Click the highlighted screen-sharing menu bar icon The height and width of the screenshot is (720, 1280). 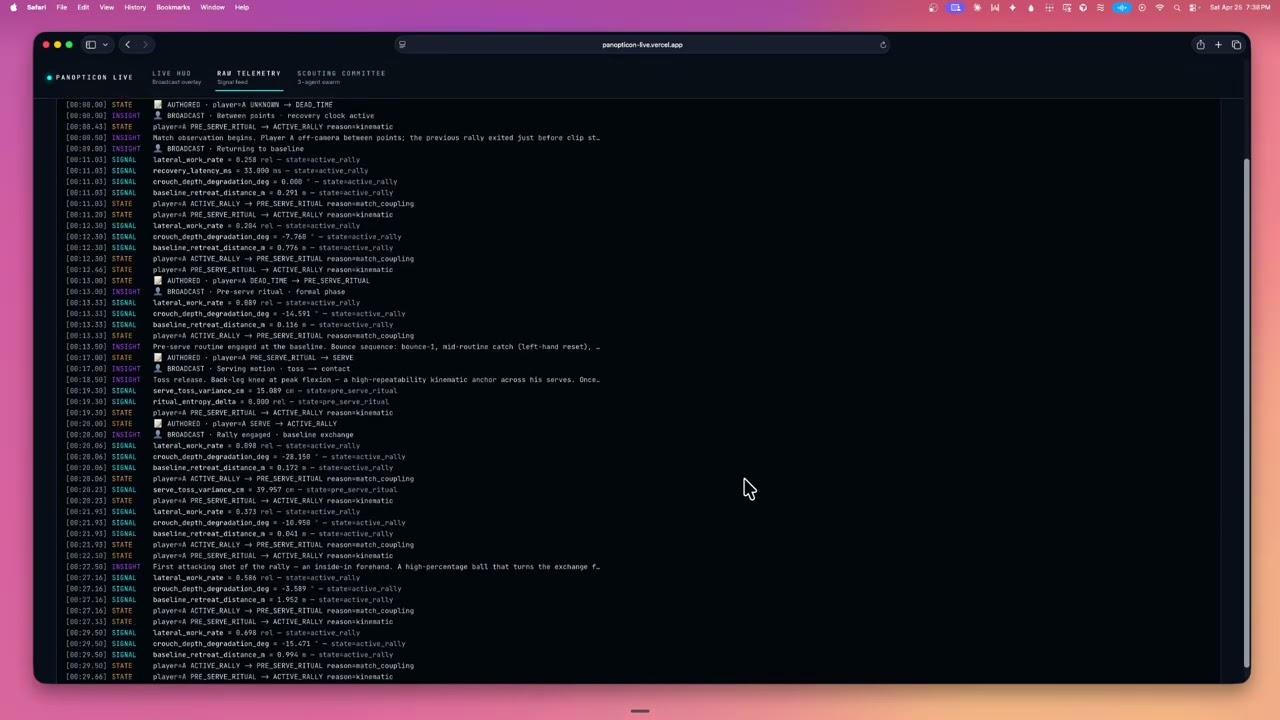pyautogui.click(x=955, y=7)
